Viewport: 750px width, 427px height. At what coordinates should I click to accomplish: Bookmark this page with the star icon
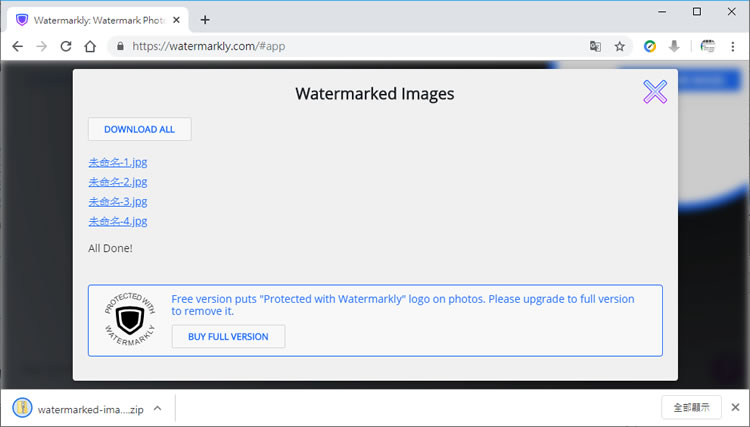click(620, 46)
